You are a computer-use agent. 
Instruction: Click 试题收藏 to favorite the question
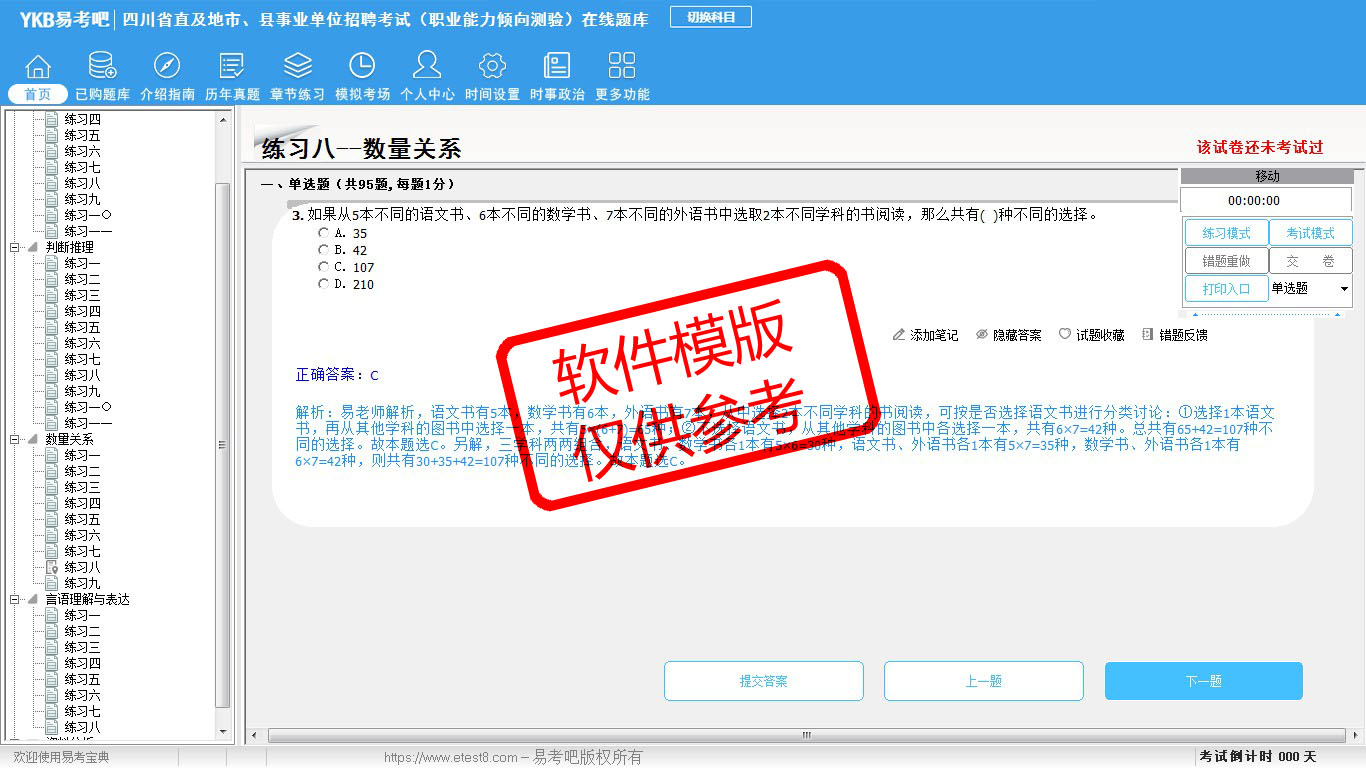(1091, 335)
